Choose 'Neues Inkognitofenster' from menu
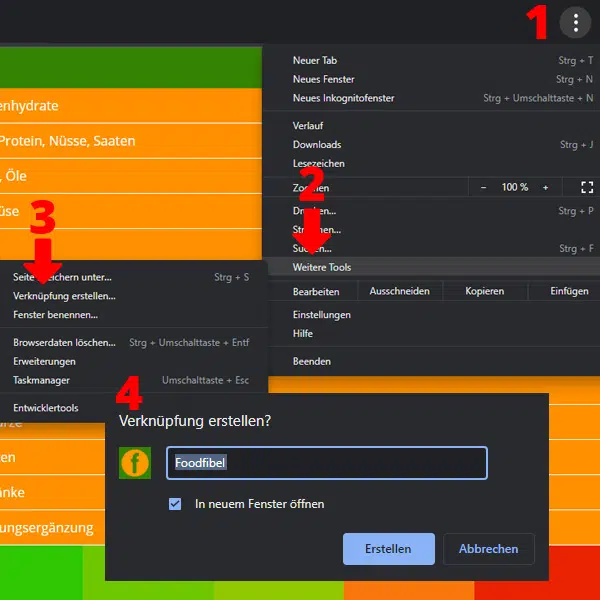Image resolution: width=600 pixels, height=600 pixels. [x=343, y=98]
